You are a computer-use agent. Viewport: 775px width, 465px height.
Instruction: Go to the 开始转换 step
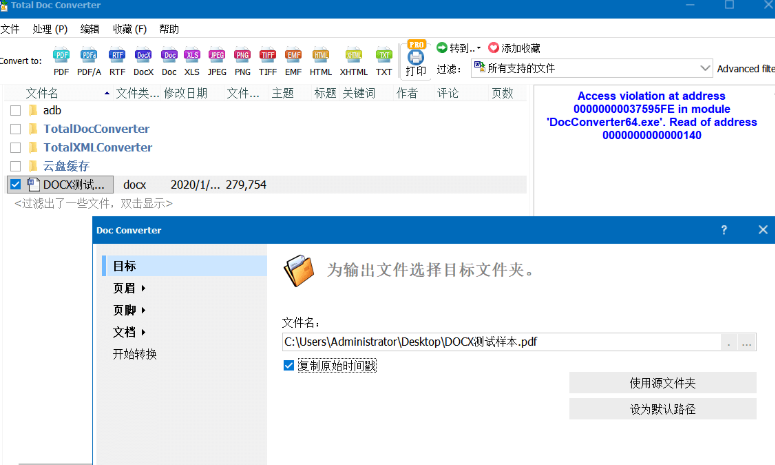134,354
